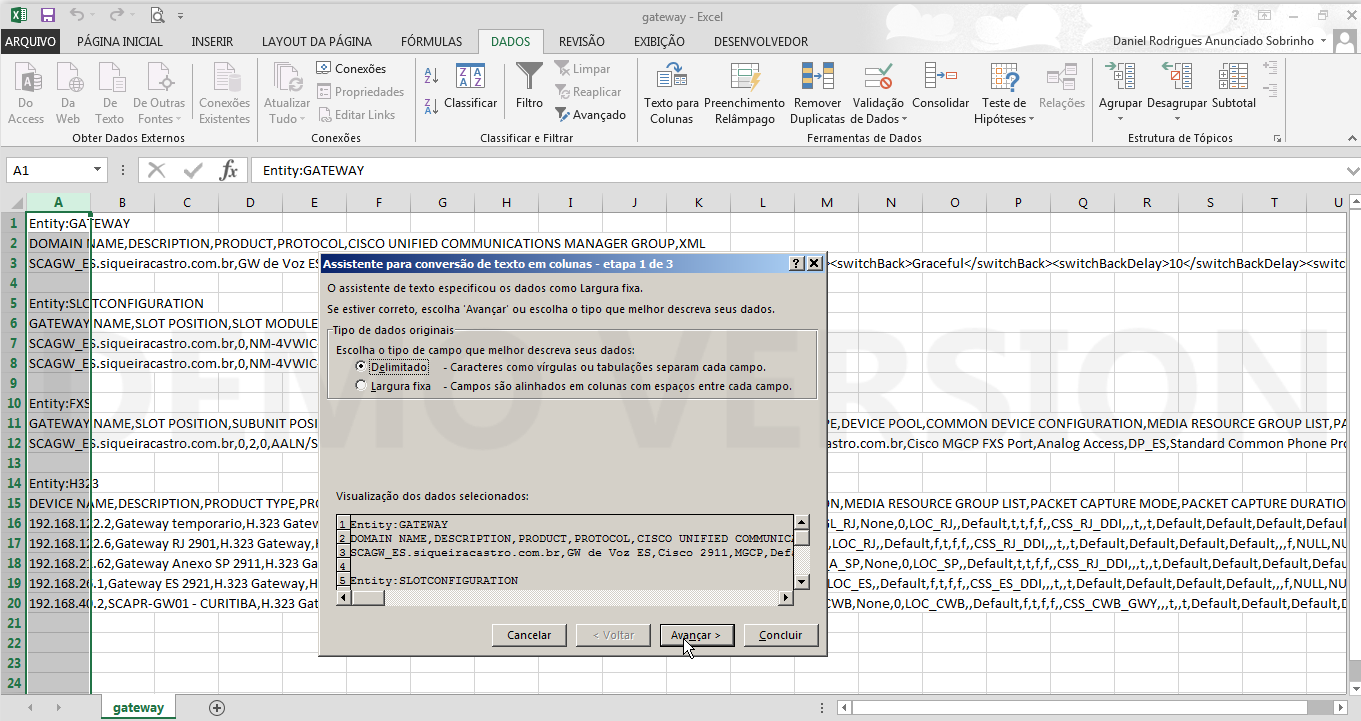1361x721 pixels.
Task: Toggle the Filtro funnel button
Action: 529,87
